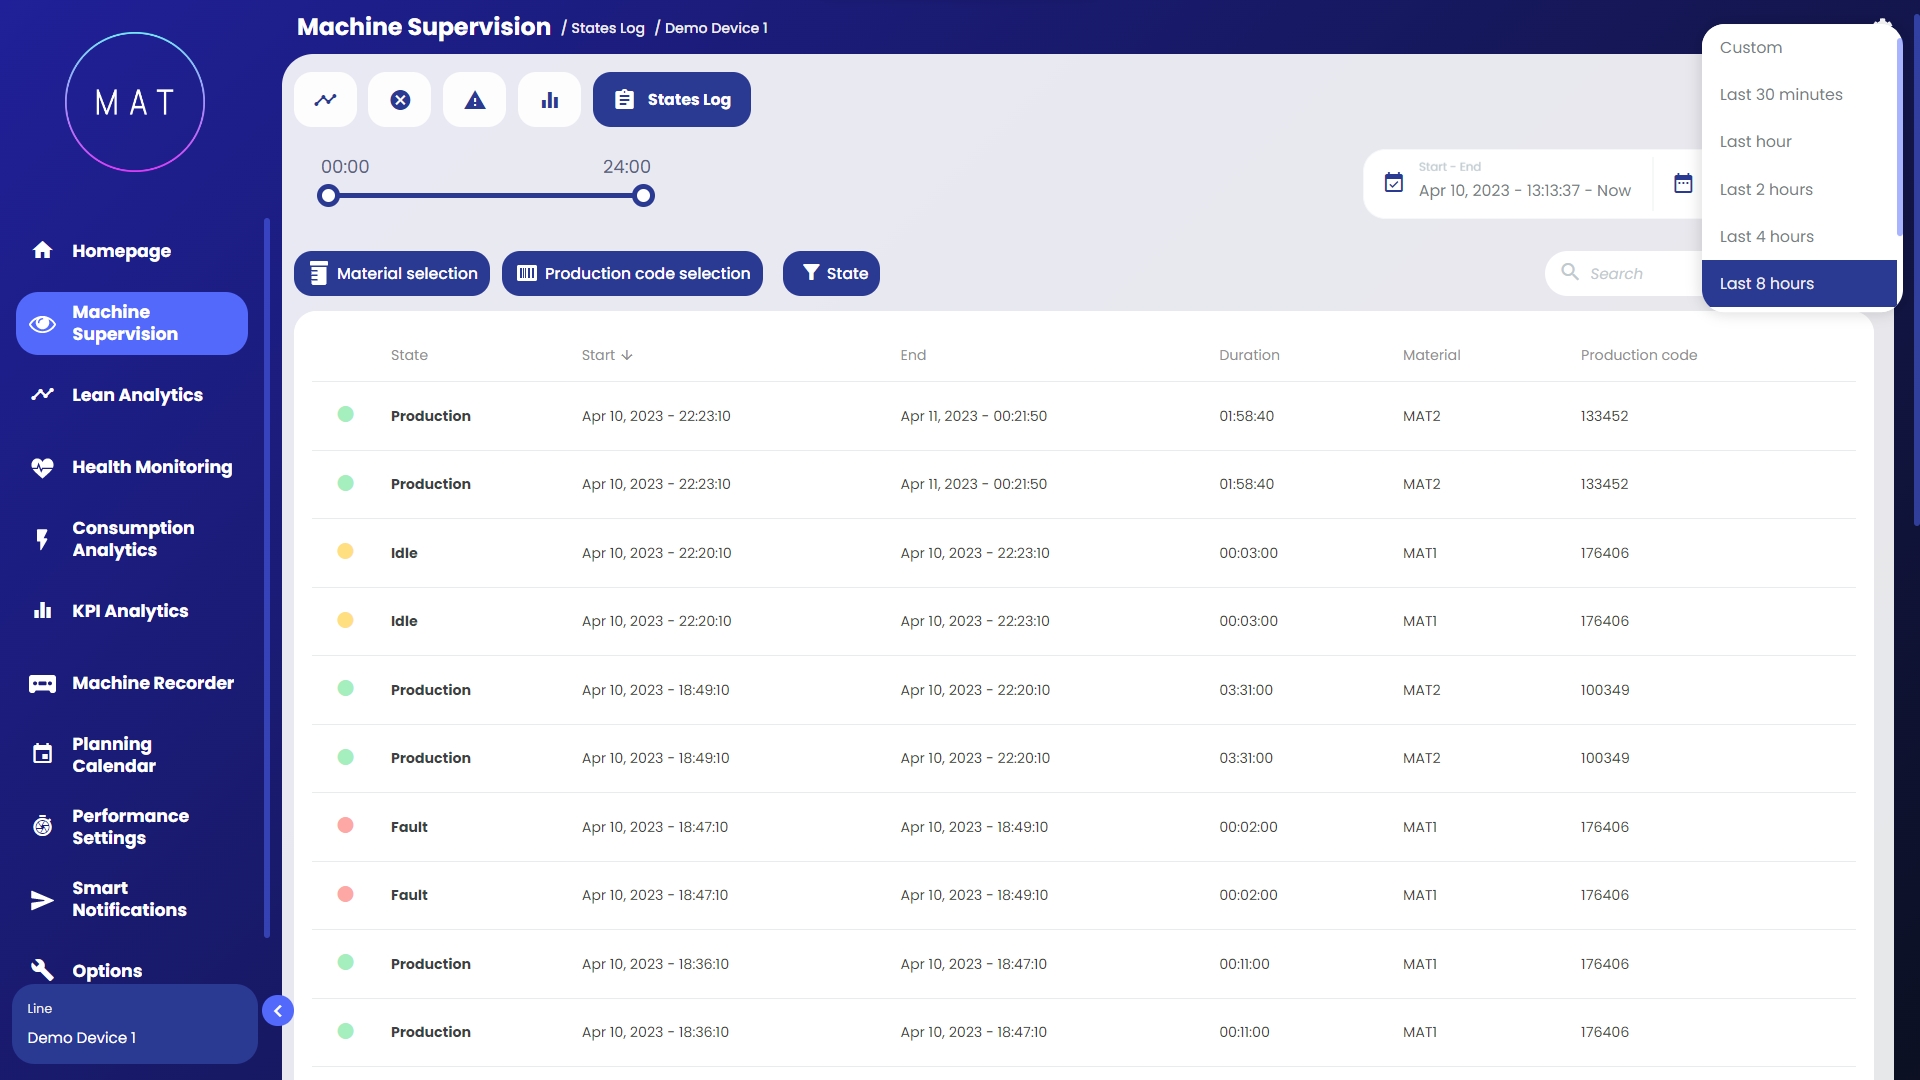Click the calendar icon beside date range
This screenshot has width=1920, height=1080.
pos(1683,184)
